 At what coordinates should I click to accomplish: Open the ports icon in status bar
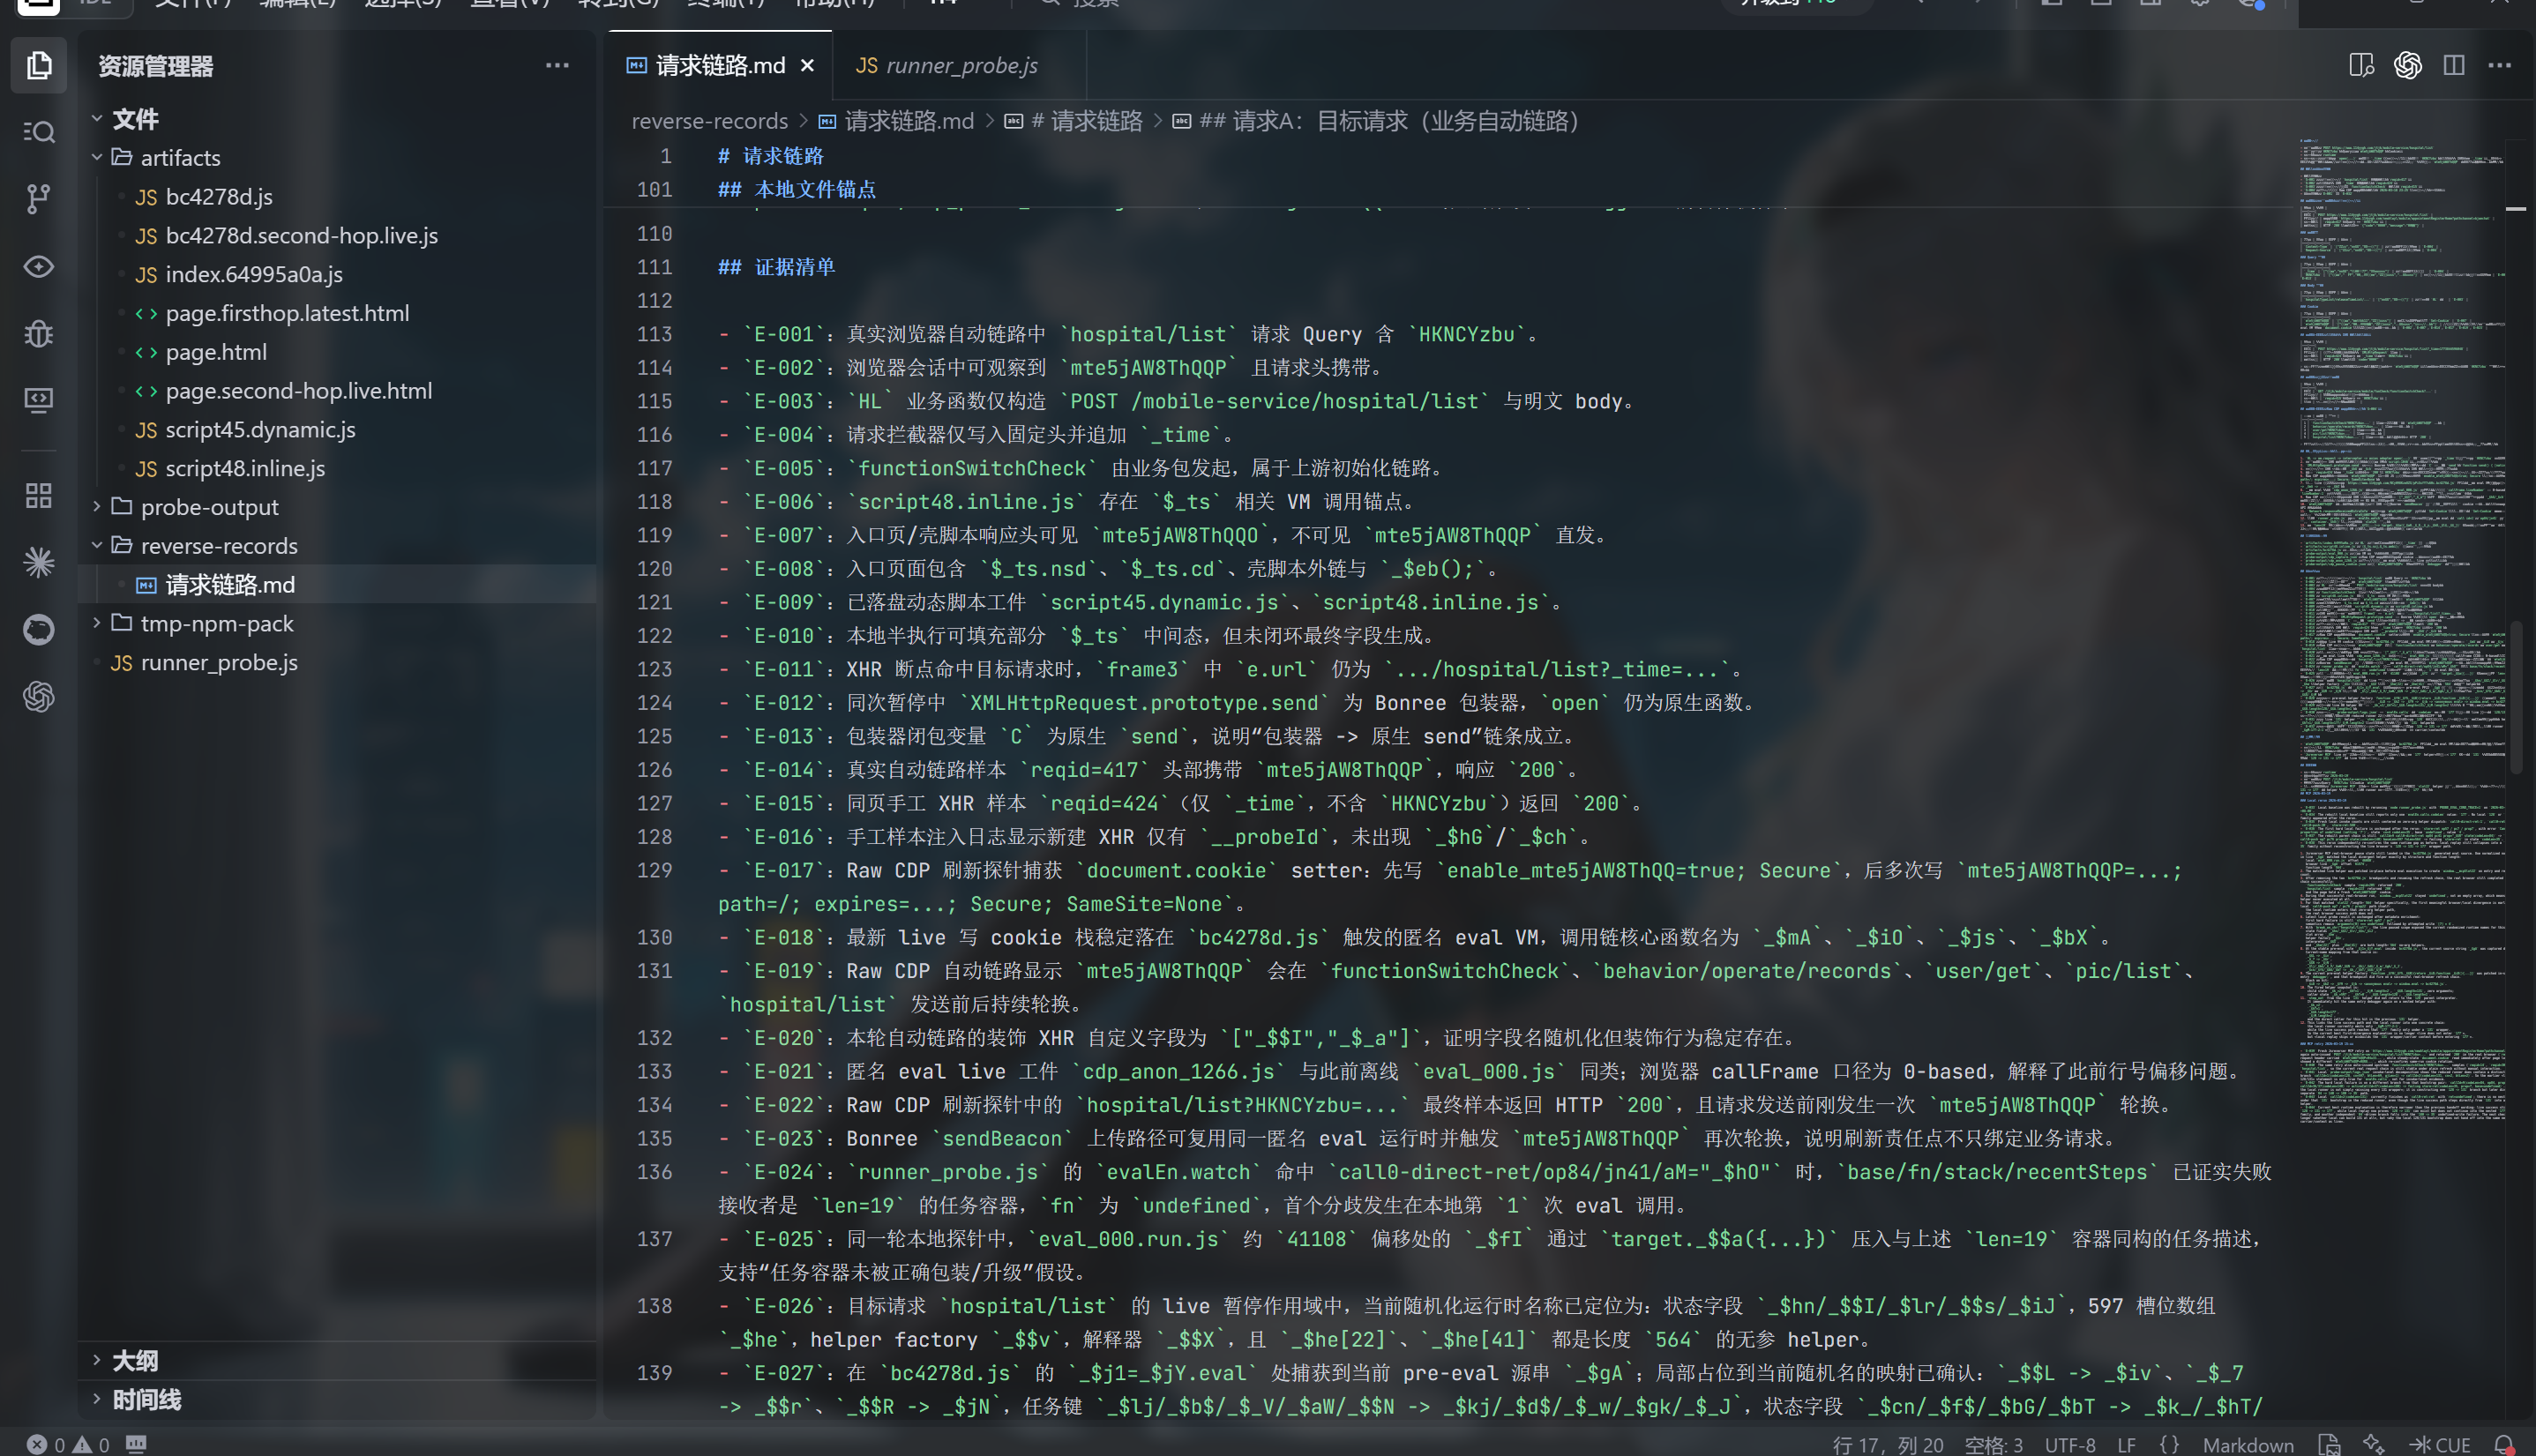point(137,1444)
